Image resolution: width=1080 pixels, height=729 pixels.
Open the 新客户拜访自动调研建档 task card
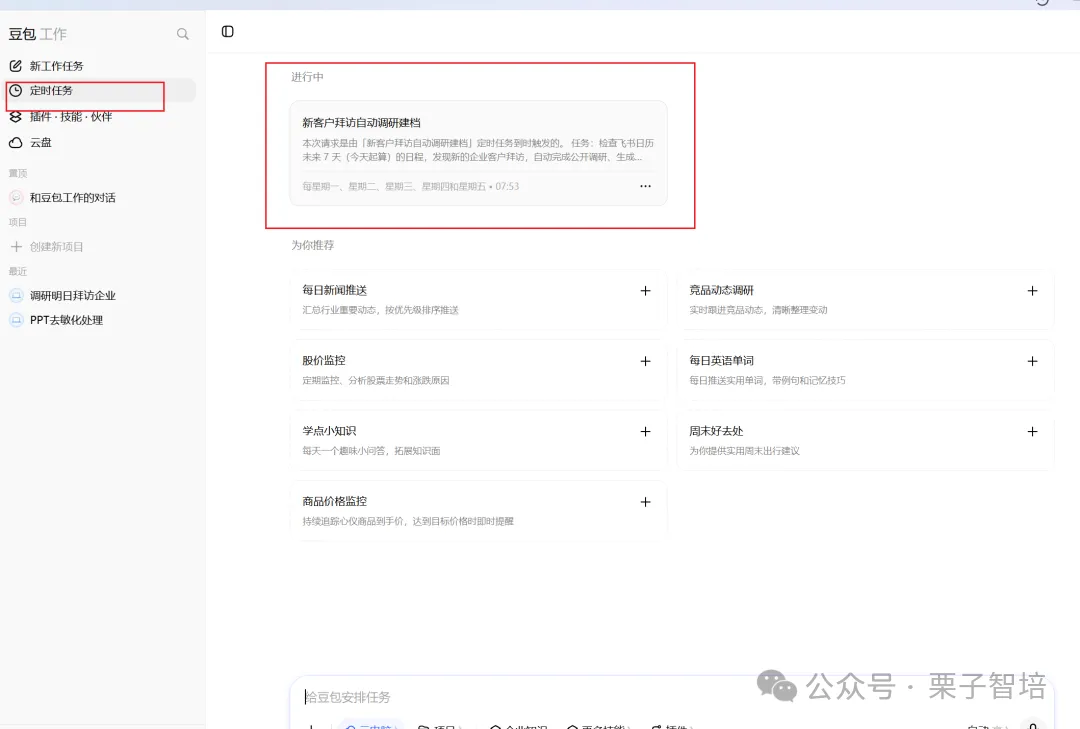click(479, 153)
